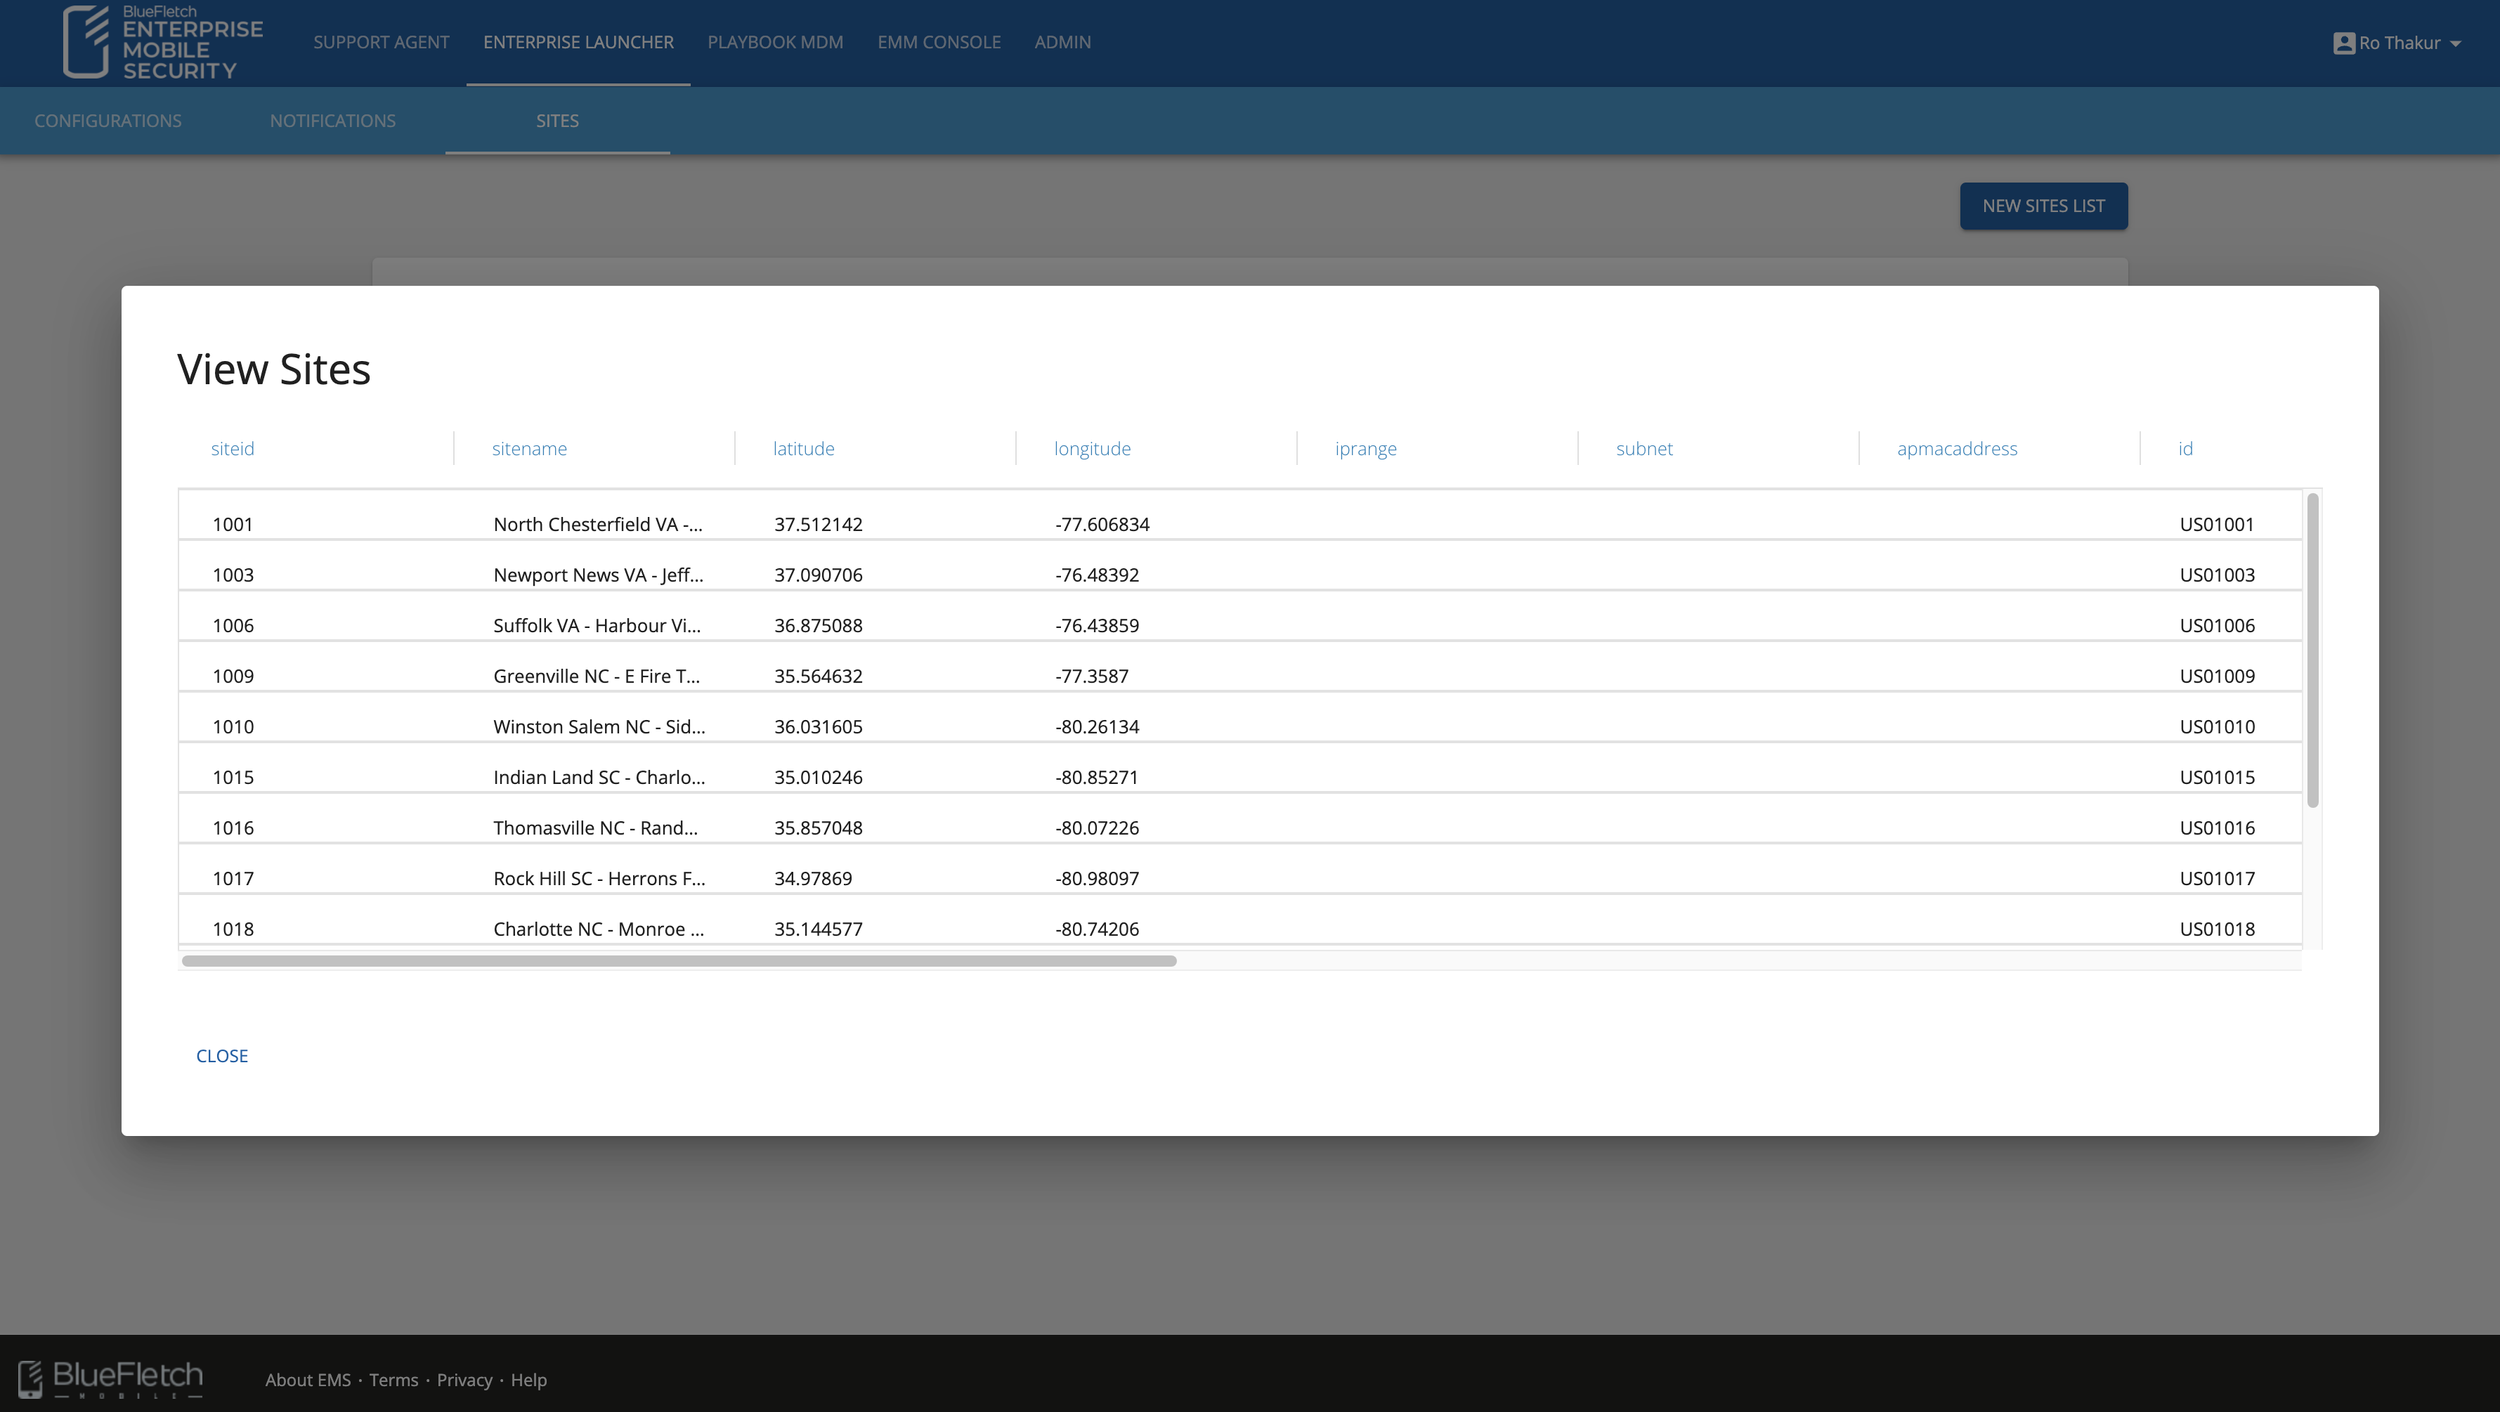Sort by the siteid column header
Image resolution: width=2500 pixels, height=1412 pixels.
point(232,449)
